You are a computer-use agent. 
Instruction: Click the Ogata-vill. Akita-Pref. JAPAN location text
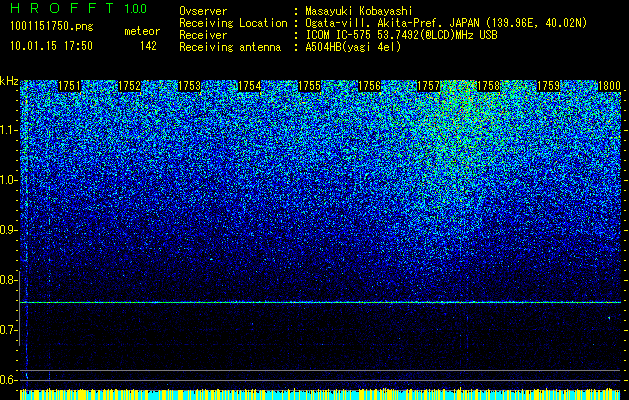[446, 23]
